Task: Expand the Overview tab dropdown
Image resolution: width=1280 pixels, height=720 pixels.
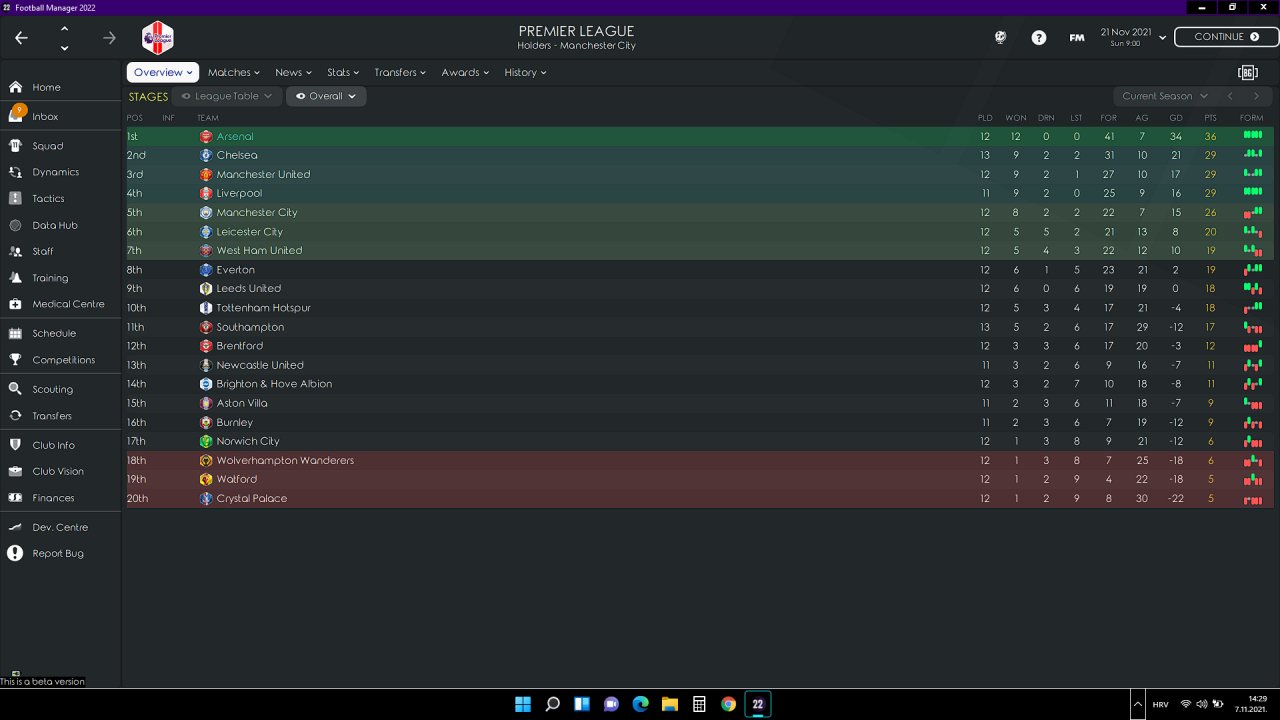Action: 163,72
